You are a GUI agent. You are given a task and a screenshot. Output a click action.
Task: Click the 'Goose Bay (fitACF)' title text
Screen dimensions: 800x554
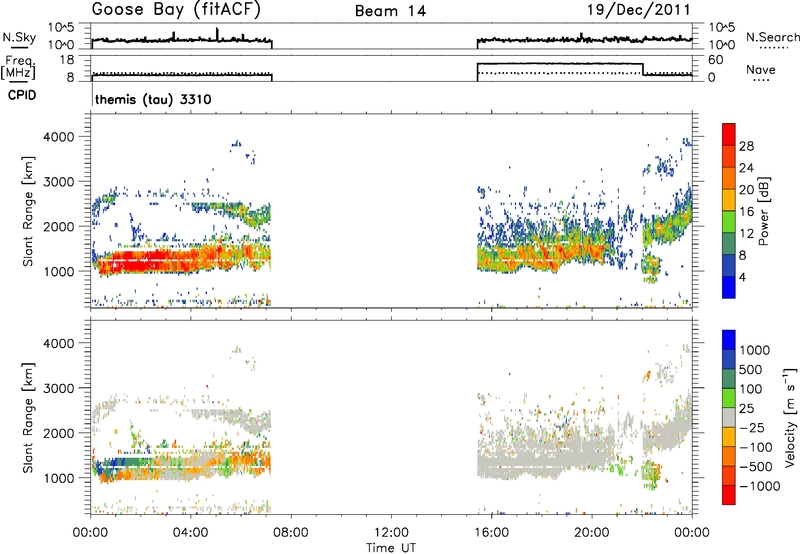[x=176, y=10]
